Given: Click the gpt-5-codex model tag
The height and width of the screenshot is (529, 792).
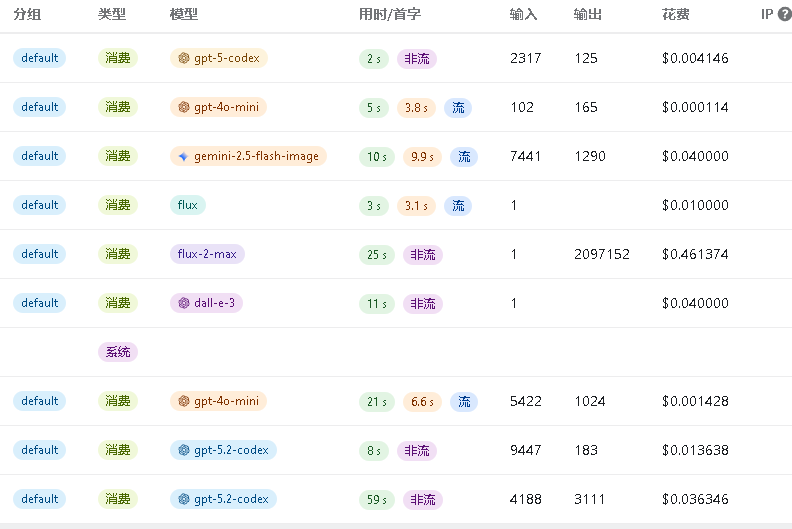Looking at the screenshot, I should [219, 58].
